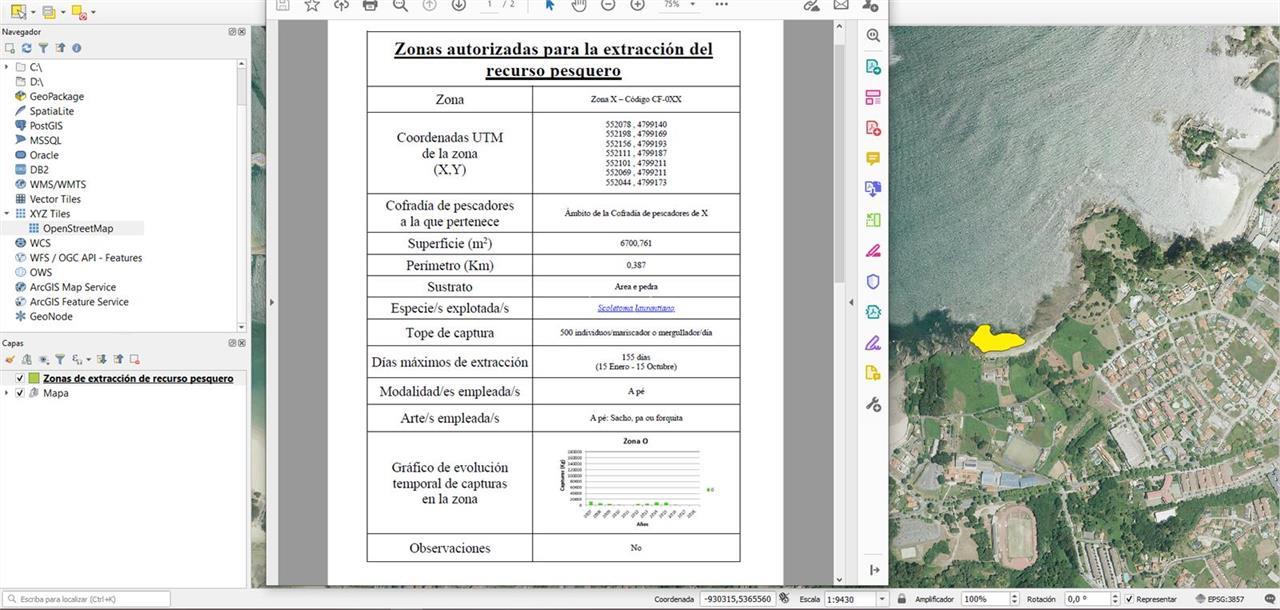Click the Capas remove layer icon
Viewport: 1280px width, 610px height.
(x=134, y=359)
